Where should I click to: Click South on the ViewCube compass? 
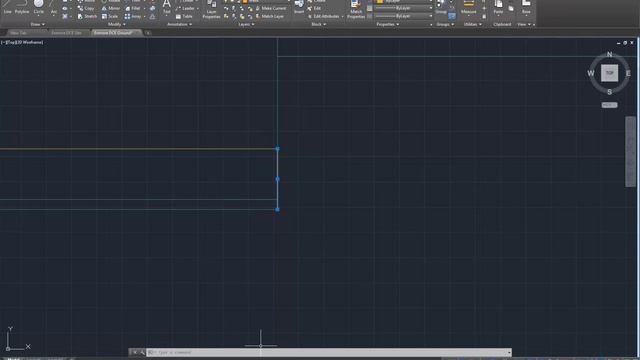(609, 92)
